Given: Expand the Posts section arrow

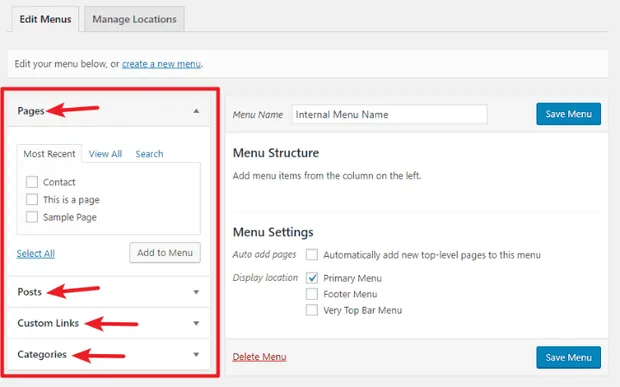Looking at the screenshot, I should [x=196, y=292].
